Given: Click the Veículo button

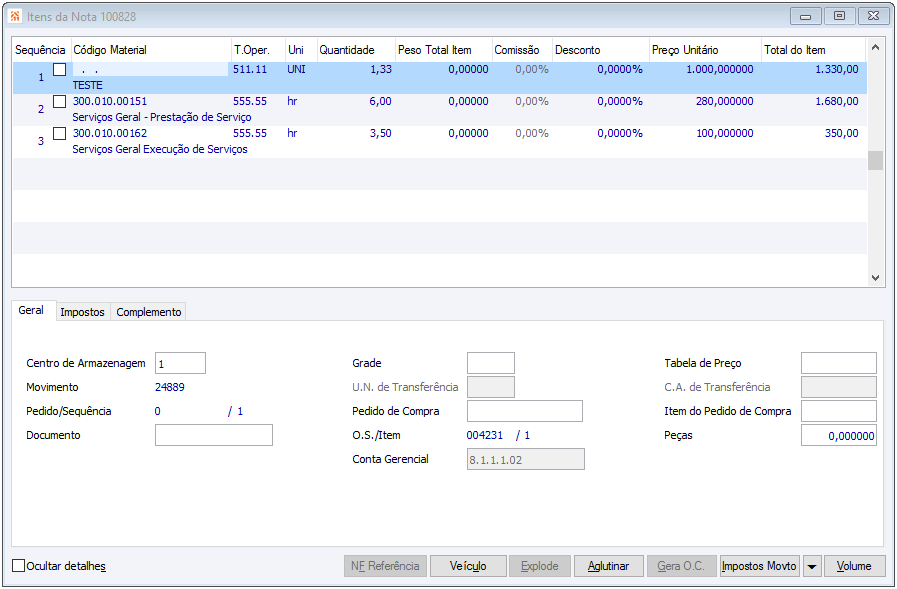Looking at the screenshot, I should click(x=468, y=566).
